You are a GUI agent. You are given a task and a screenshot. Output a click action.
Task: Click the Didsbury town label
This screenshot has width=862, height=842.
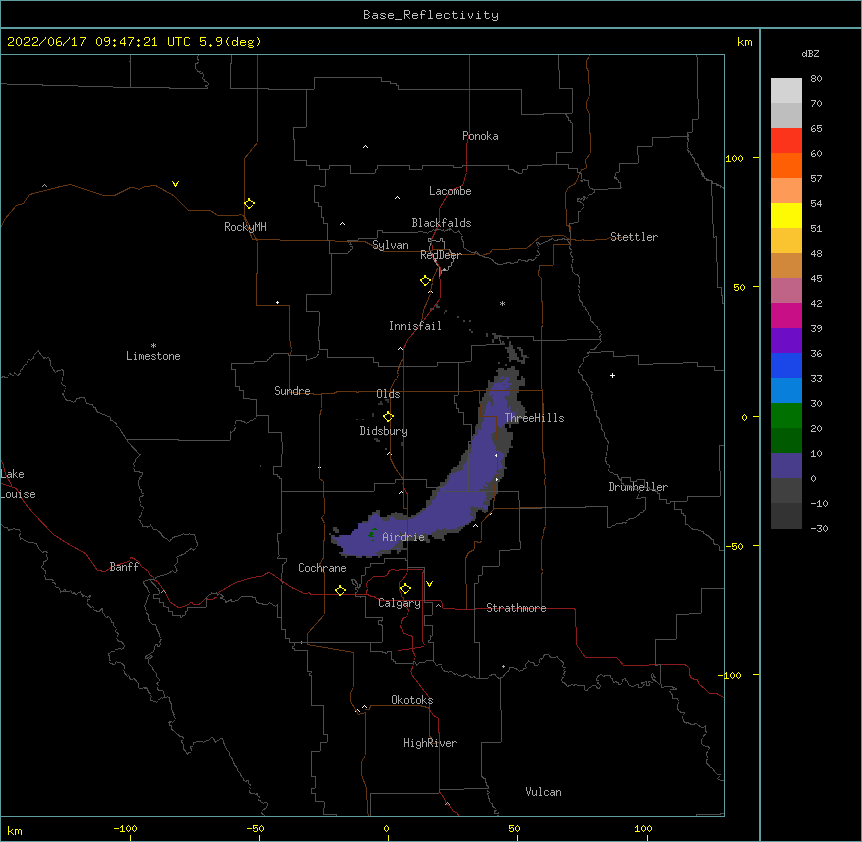point(384,431)
